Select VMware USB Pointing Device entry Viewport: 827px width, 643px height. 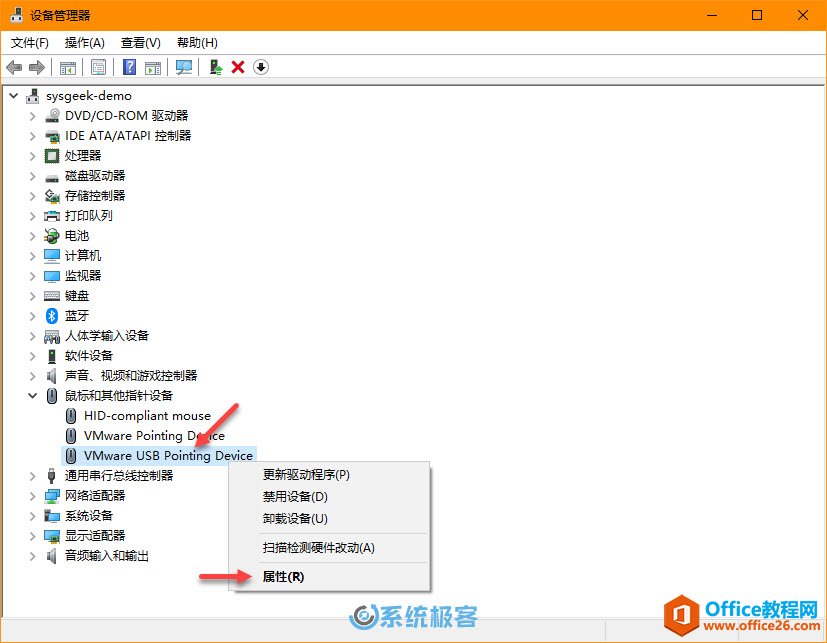point(168,456)
